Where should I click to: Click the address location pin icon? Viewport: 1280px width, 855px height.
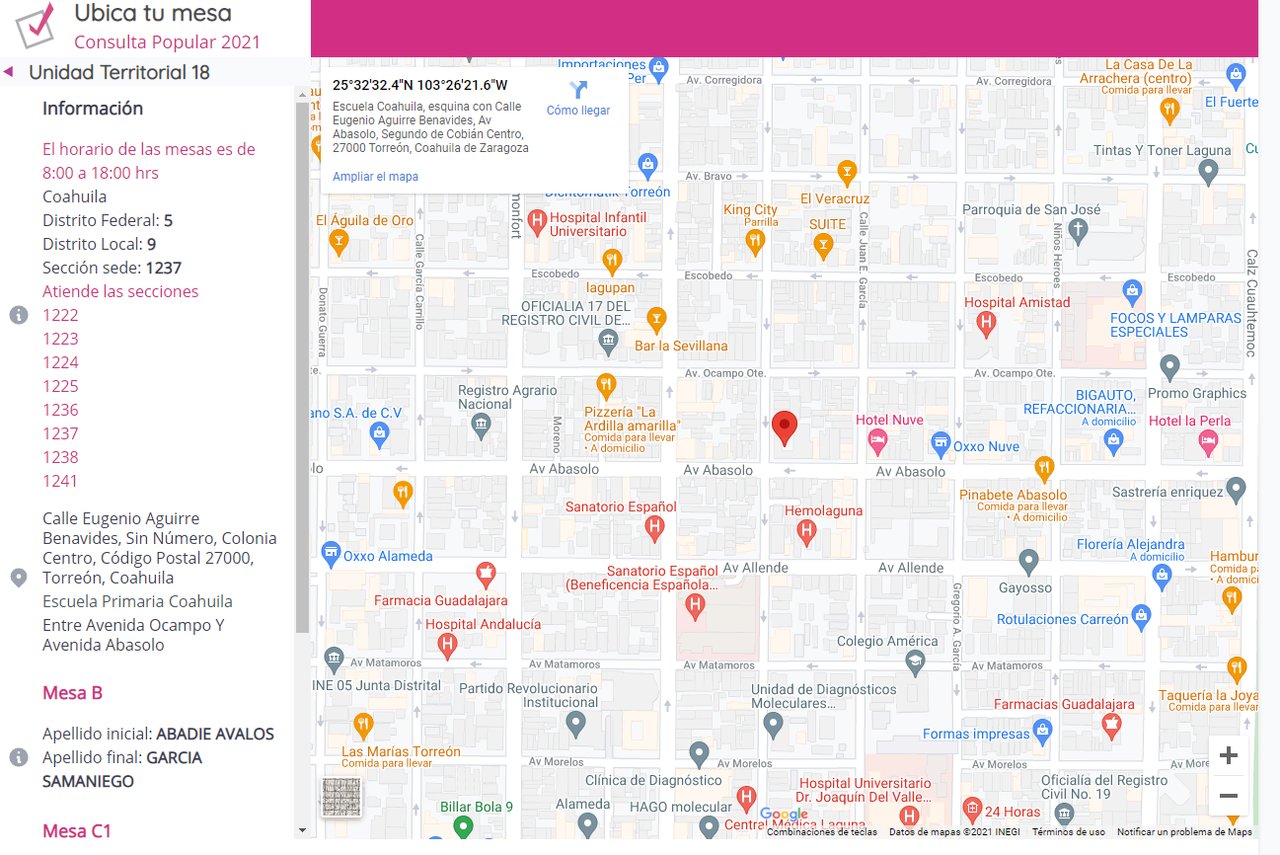tap(18, 578)
